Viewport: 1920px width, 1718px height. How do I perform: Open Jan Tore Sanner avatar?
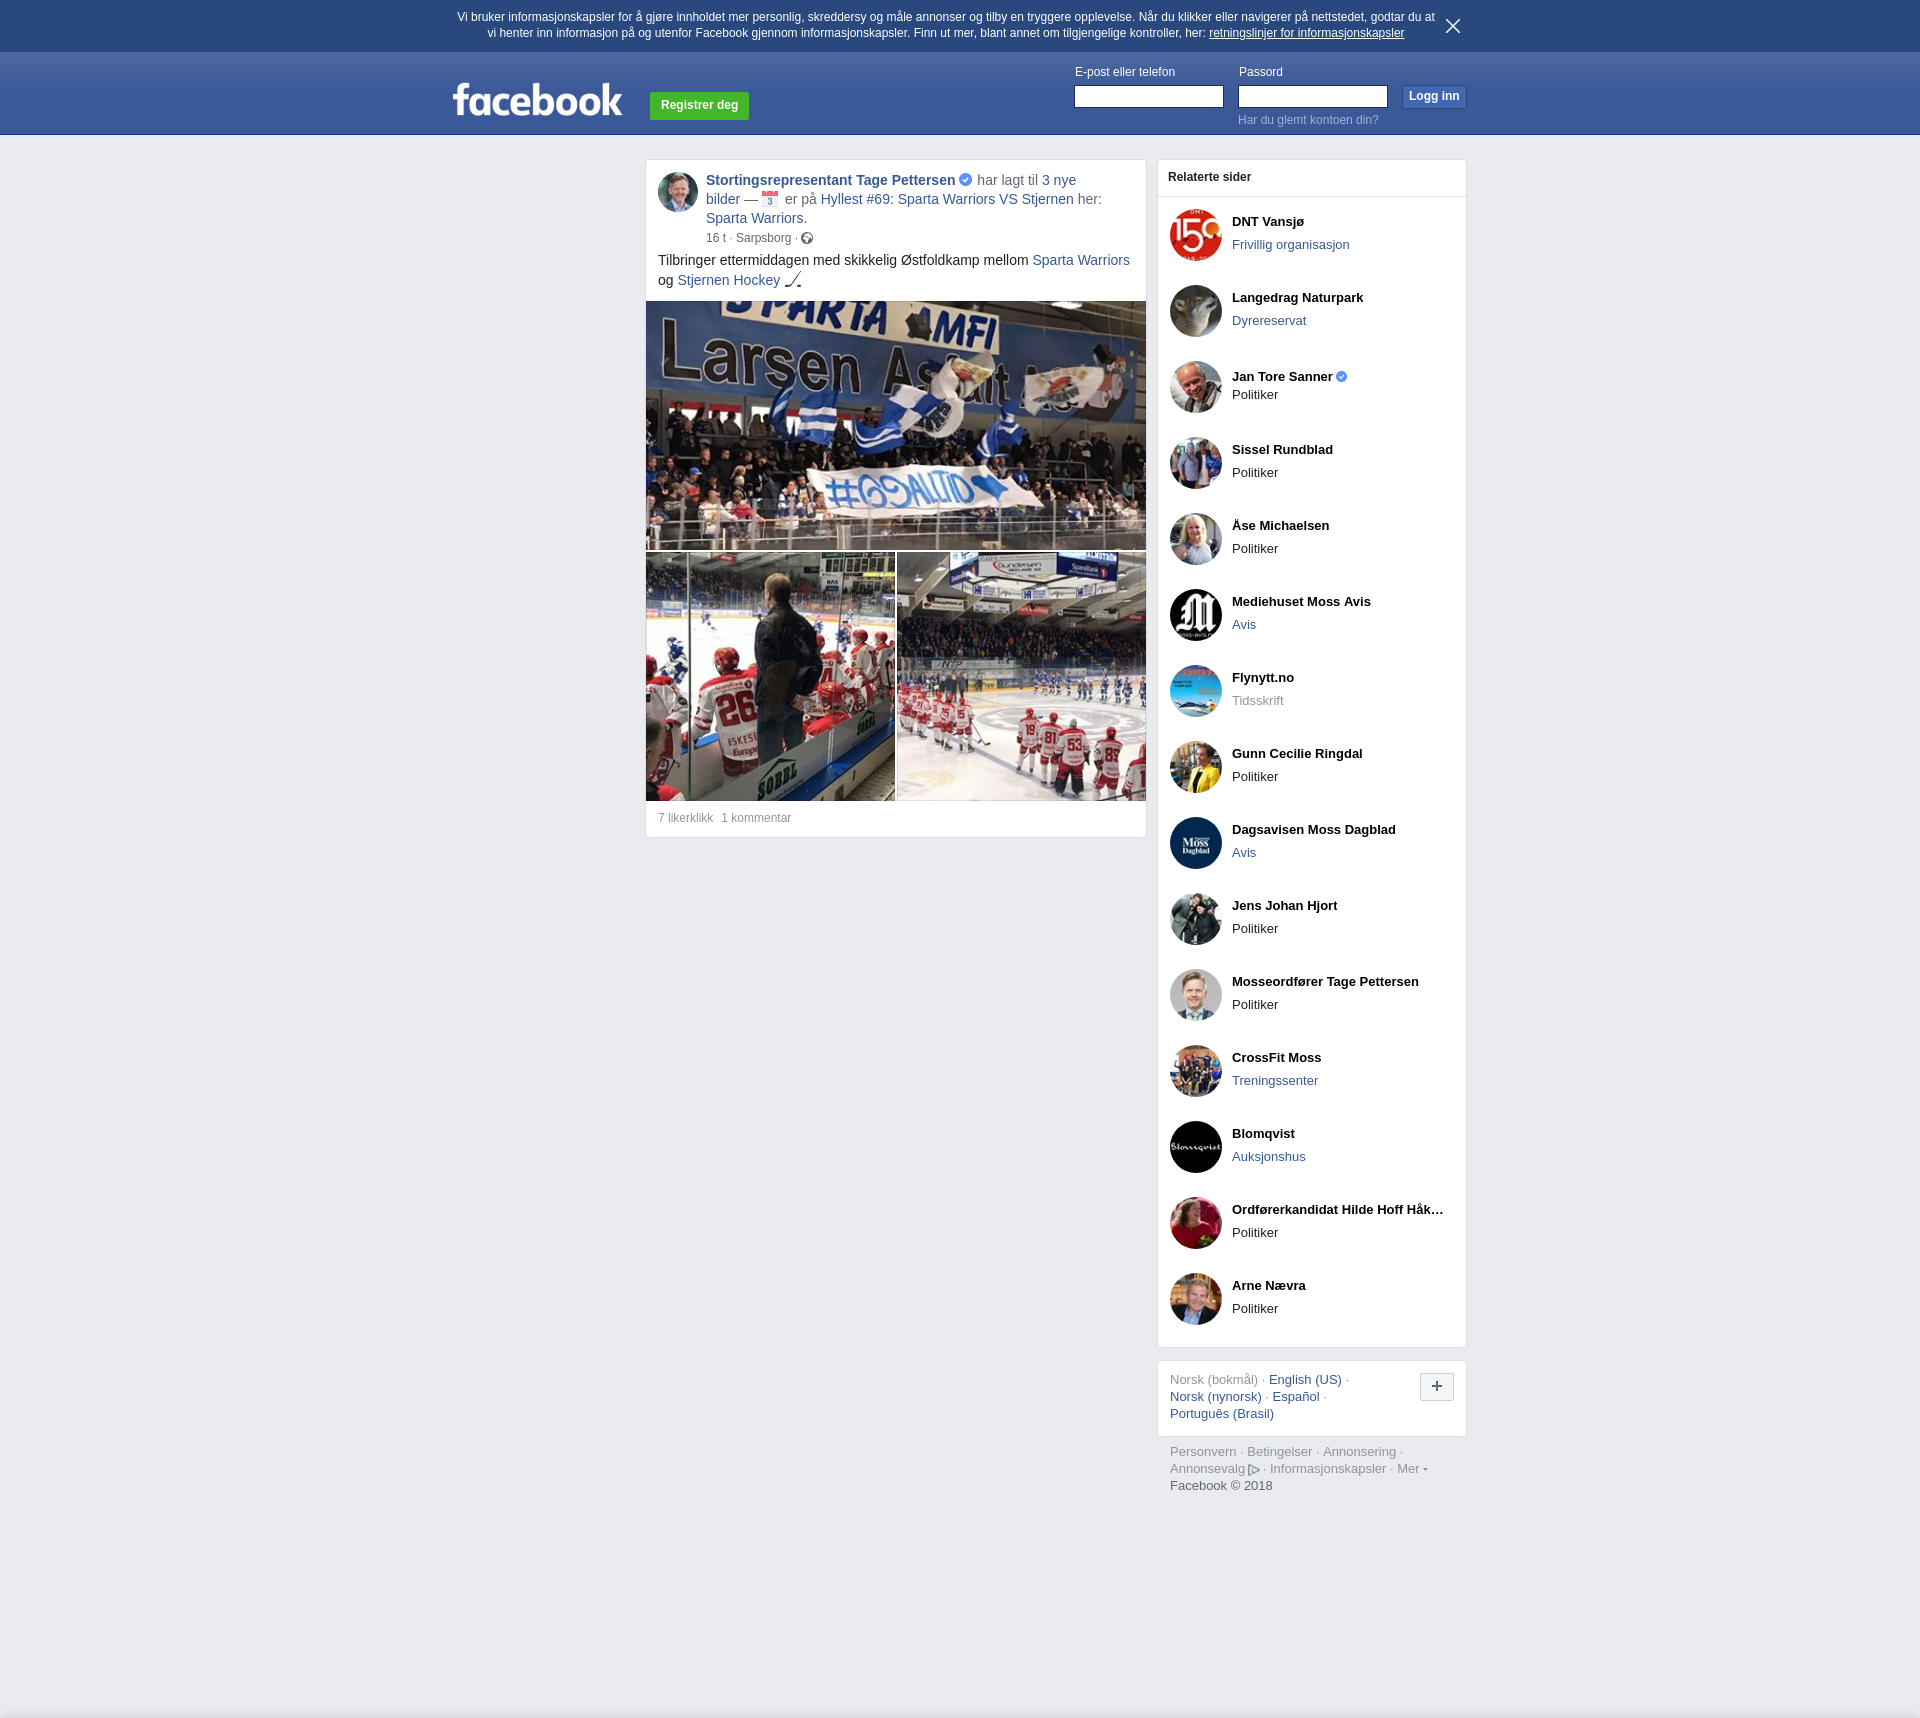coord(1196,387)
